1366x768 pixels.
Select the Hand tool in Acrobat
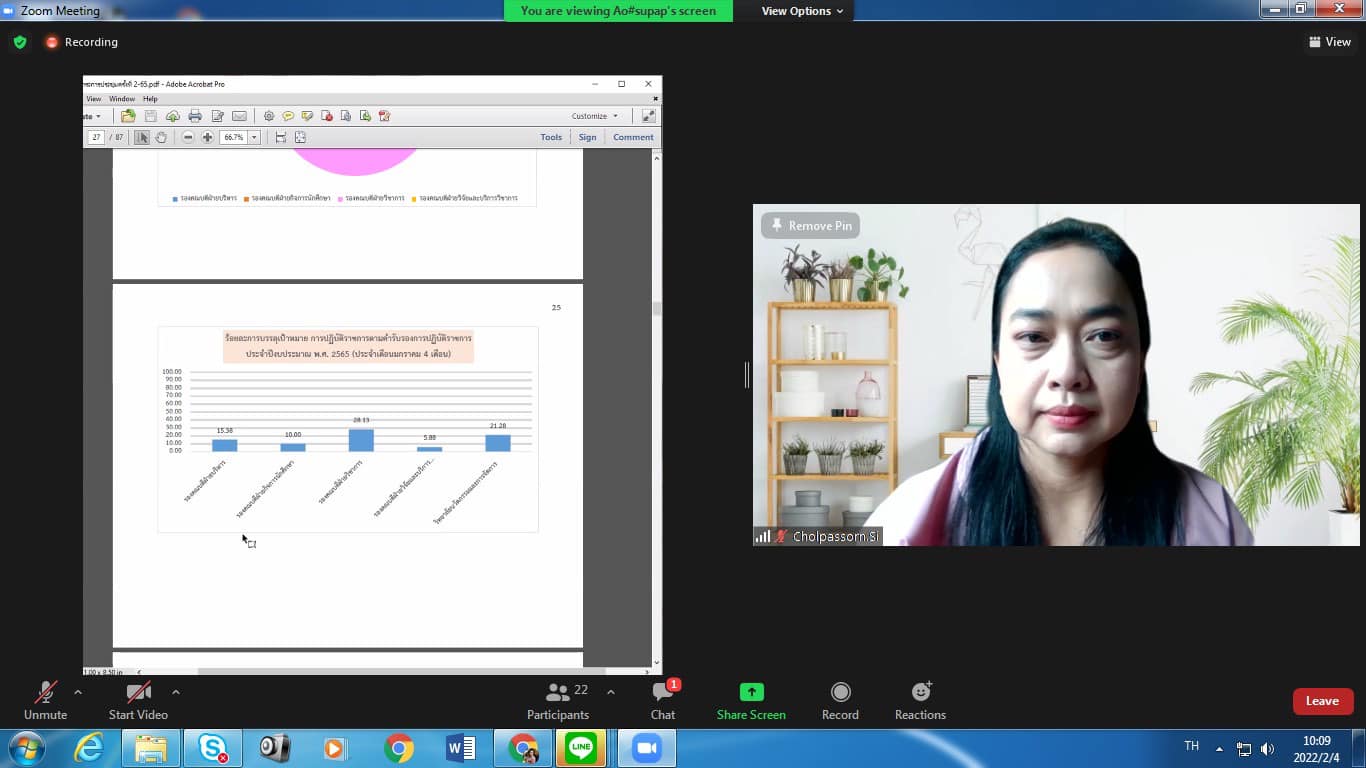pos(161,137)
